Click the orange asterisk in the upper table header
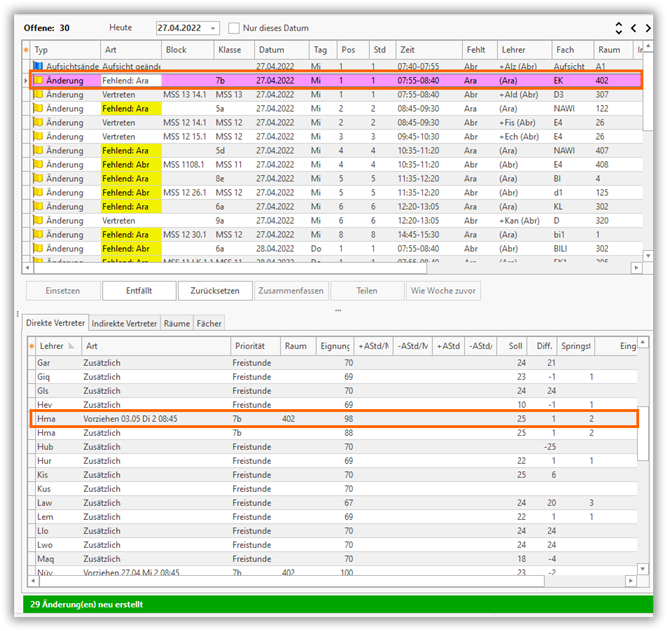This screenshot has width=667, height=631. [26, 49]
